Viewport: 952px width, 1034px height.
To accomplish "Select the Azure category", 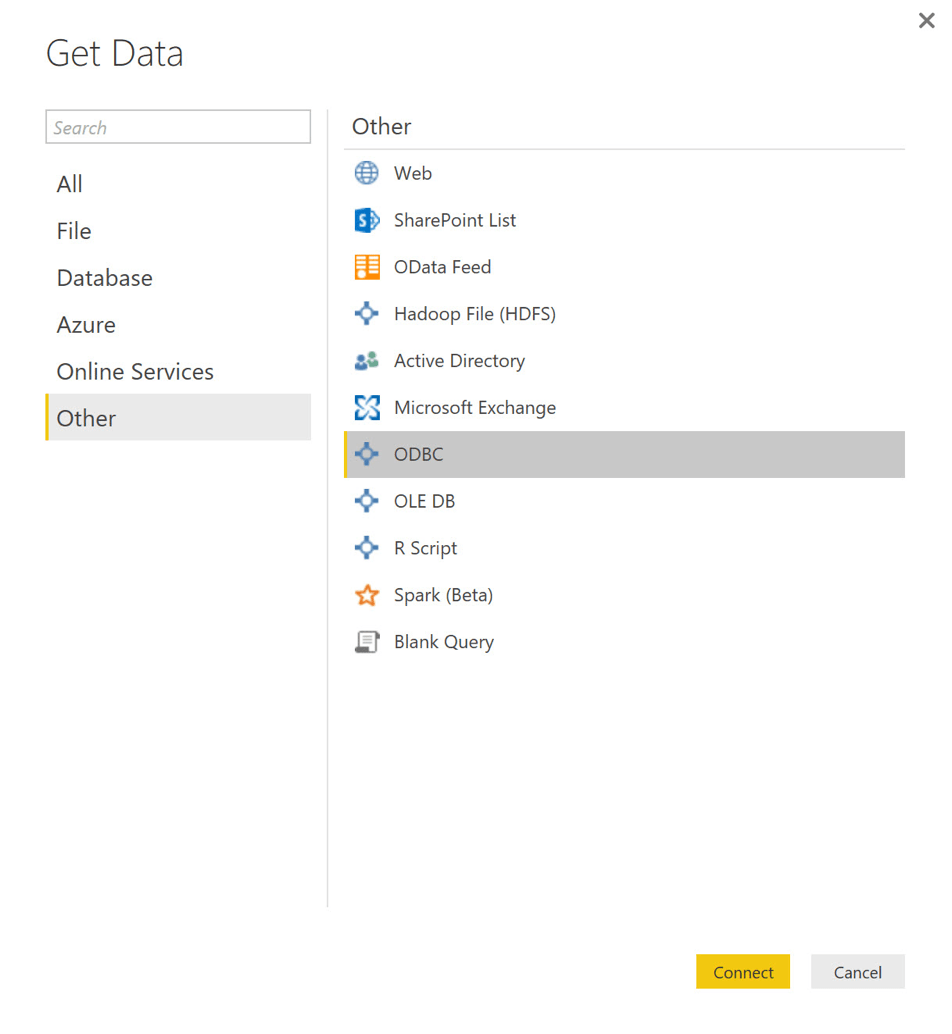I will pyautogui.click(x=86, y=324).
